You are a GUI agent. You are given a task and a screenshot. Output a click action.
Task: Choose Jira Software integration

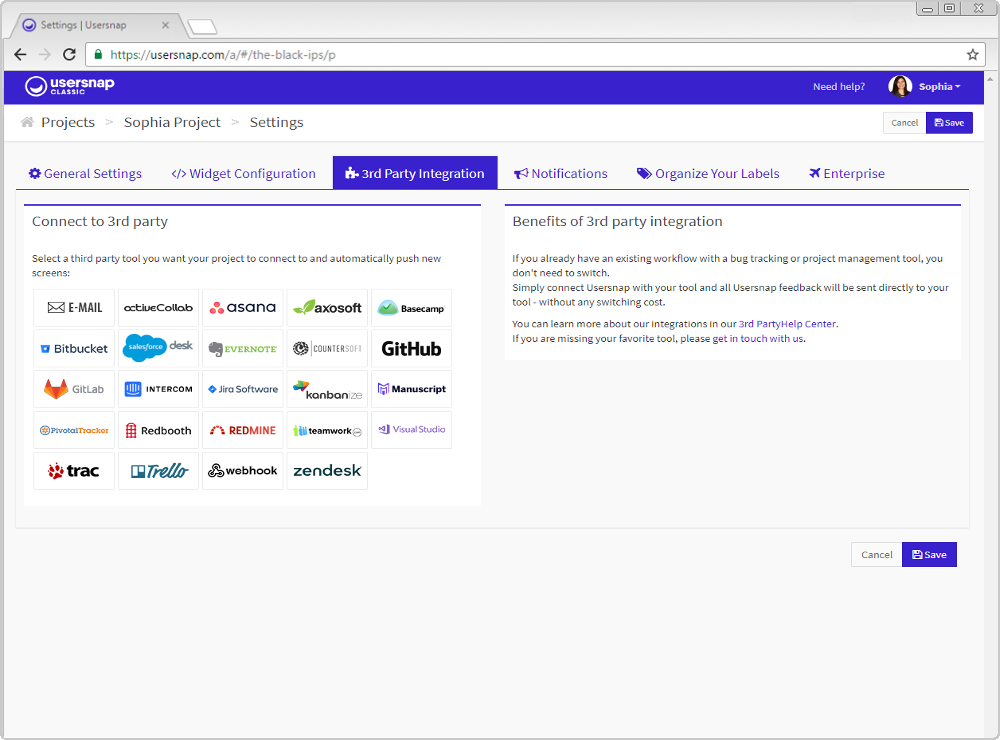[x=243, y=389]
